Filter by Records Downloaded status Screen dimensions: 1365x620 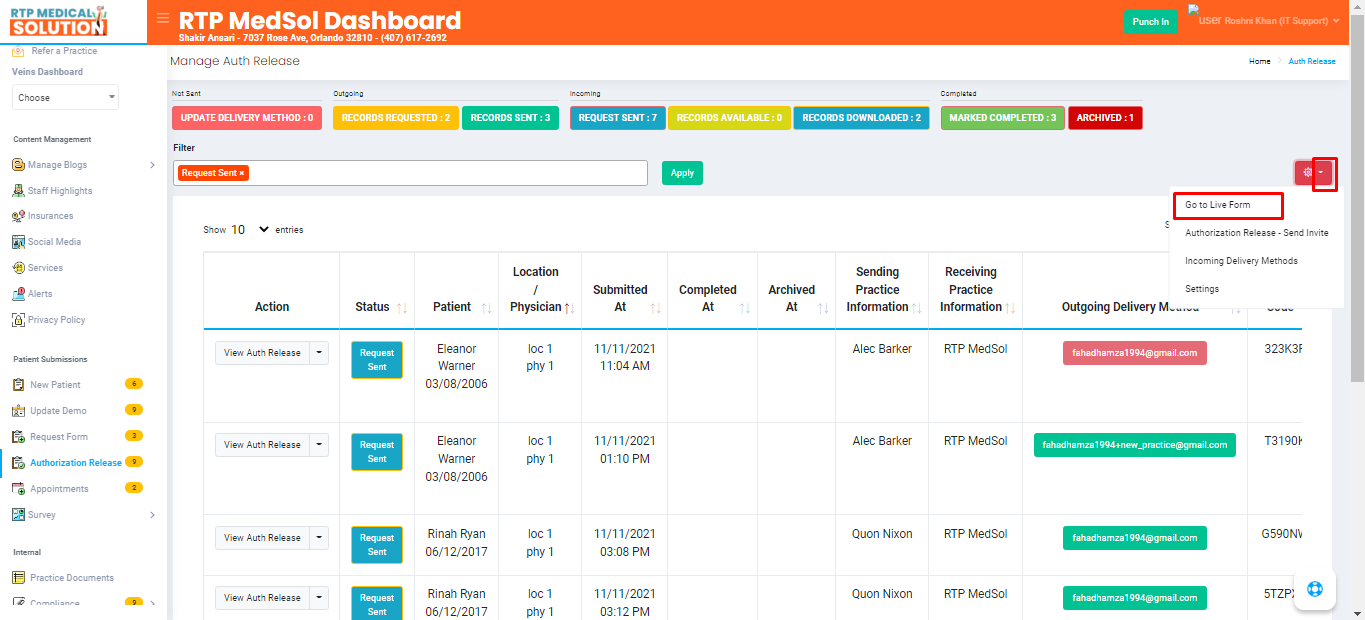click(x=861, y=118)
